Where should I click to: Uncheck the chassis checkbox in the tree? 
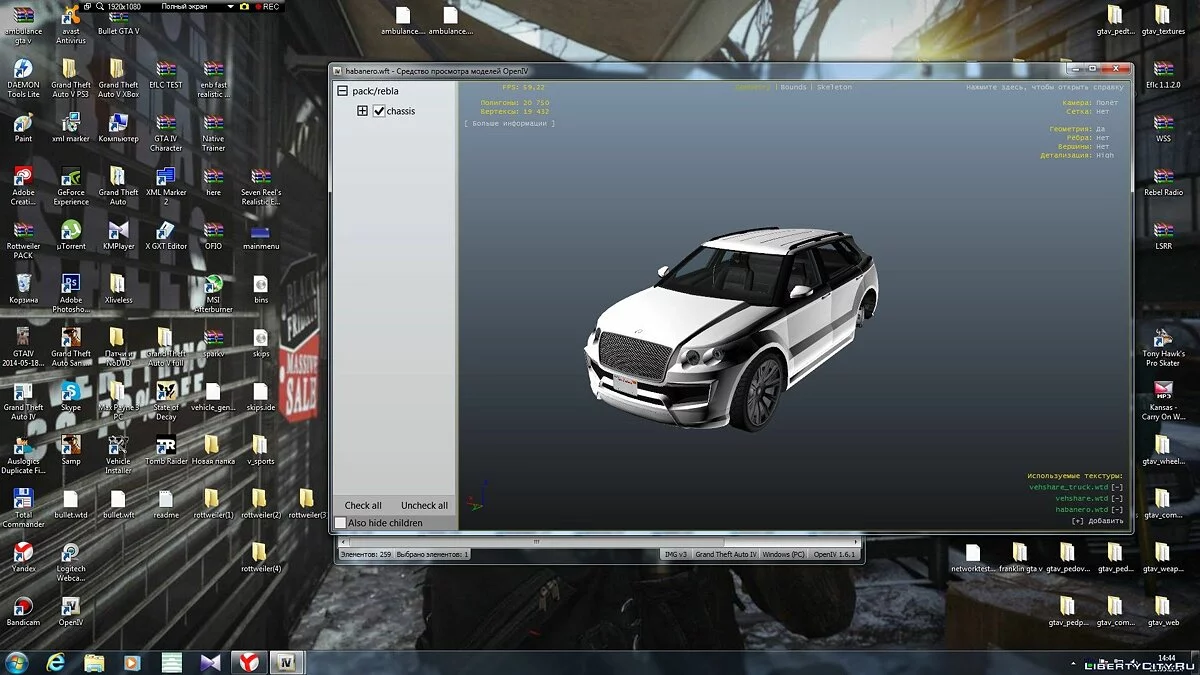pos(379,111)
